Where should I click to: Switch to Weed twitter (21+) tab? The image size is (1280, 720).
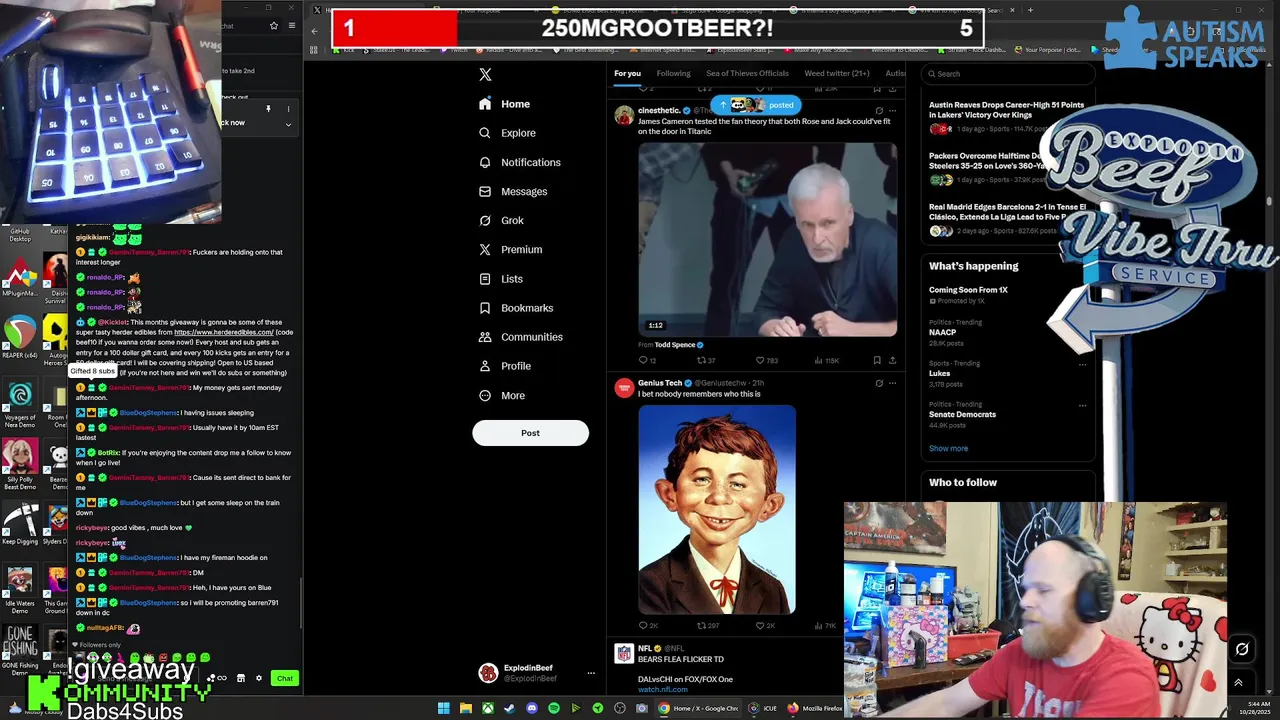pos(837,73)
